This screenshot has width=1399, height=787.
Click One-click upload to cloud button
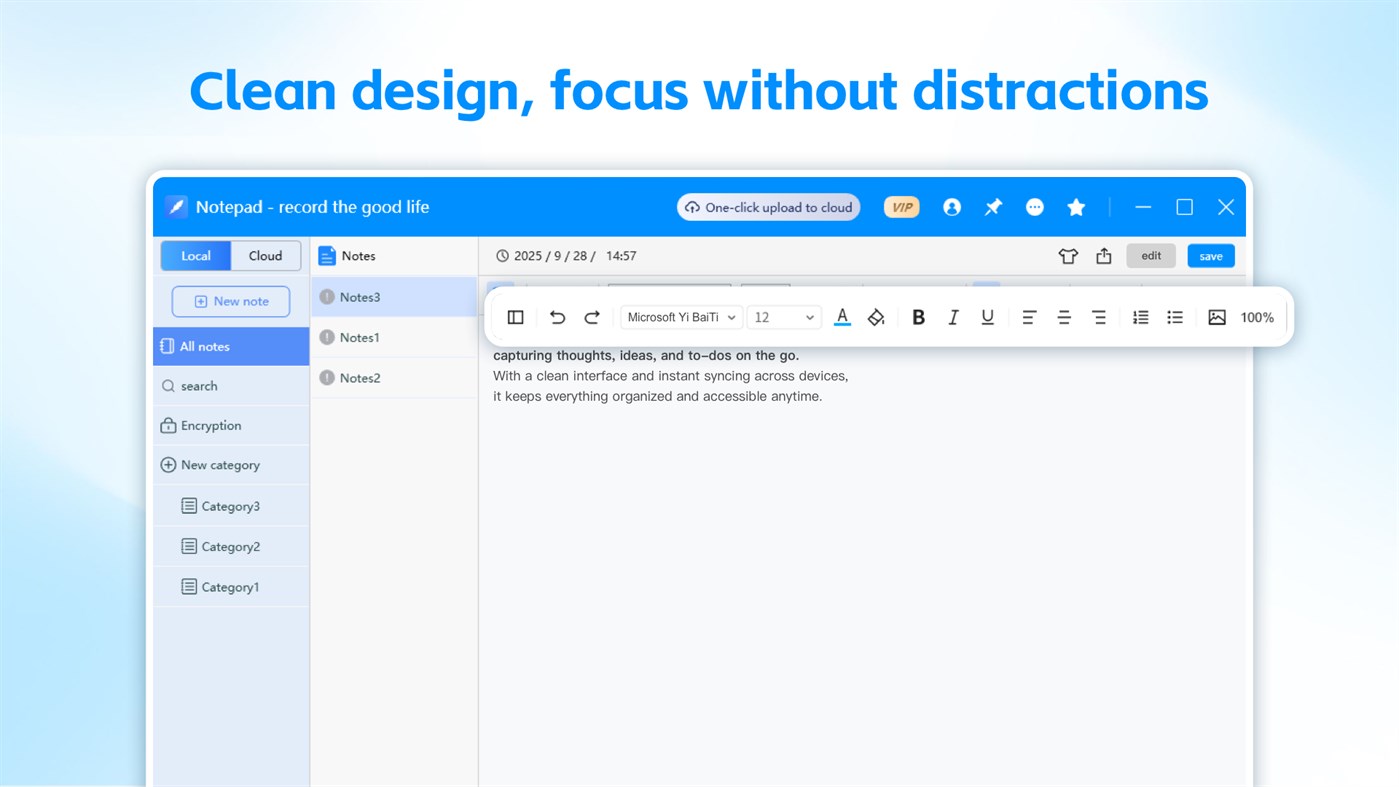(x=768, y=207)
